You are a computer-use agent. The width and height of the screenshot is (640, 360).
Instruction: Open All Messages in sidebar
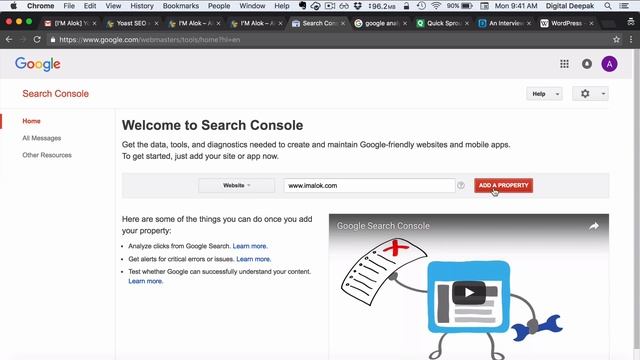(x=42, y=138)
